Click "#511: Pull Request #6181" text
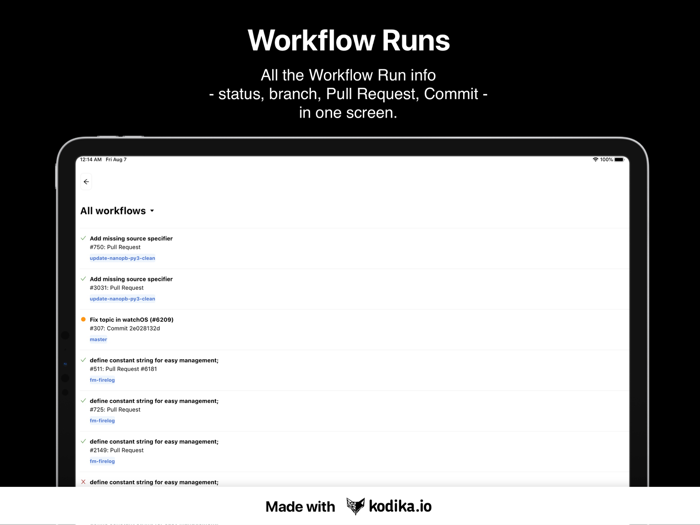The height and width of the screenshot is (525, 700). click(x=123, y=369)
